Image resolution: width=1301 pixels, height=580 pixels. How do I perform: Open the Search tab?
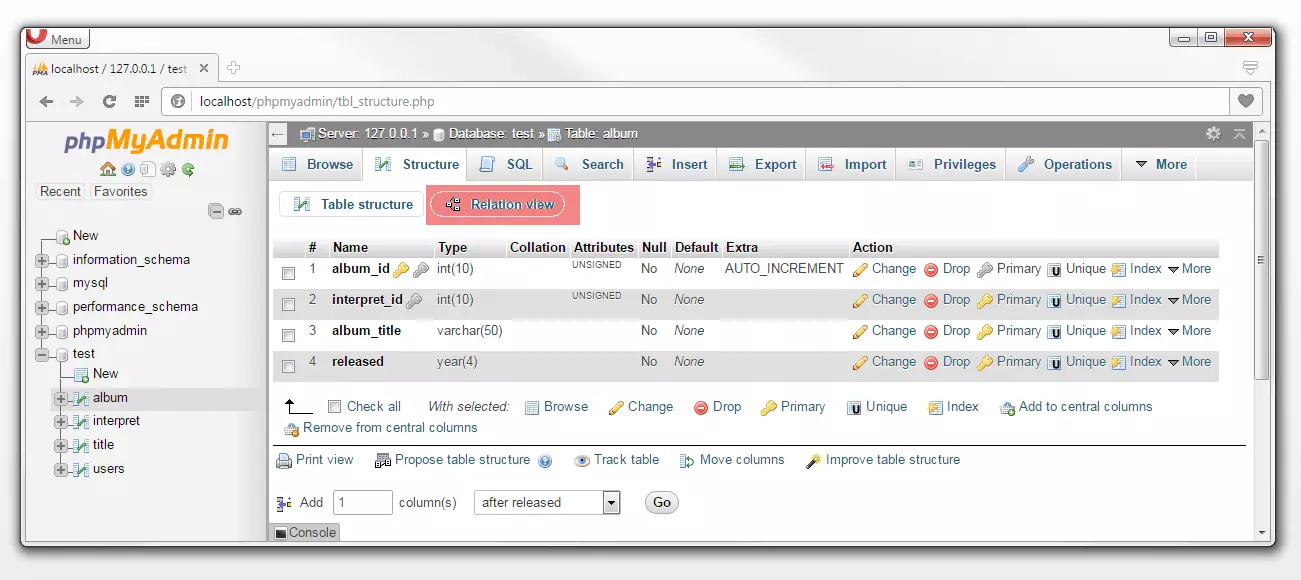pyautogui.click(x=589, y=165)
